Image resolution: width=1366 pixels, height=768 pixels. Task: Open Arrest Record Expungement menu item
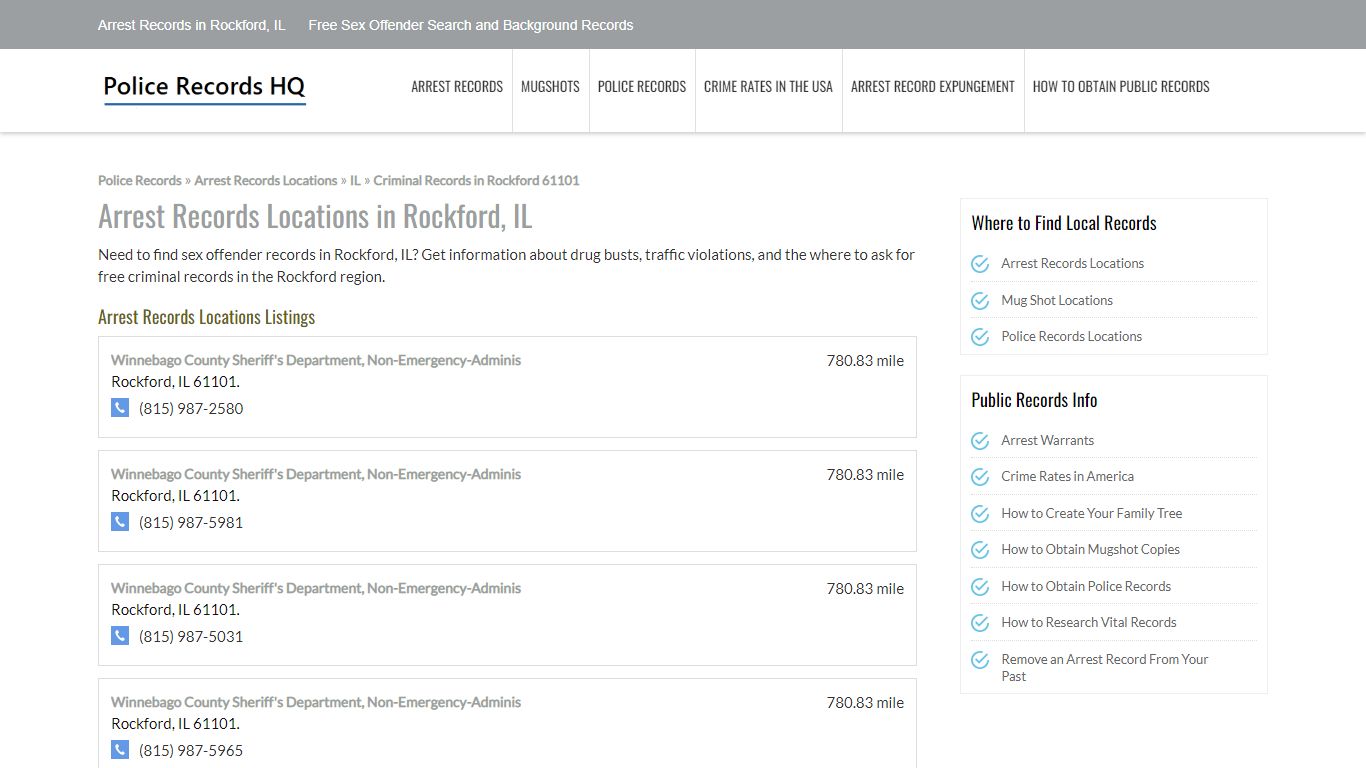933,87
